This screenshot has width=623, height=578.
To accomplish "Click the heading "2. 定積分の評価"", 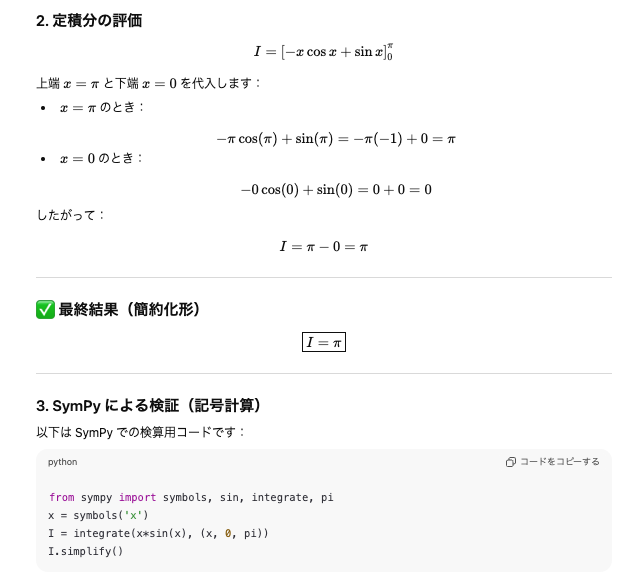I will coord(89,20).
